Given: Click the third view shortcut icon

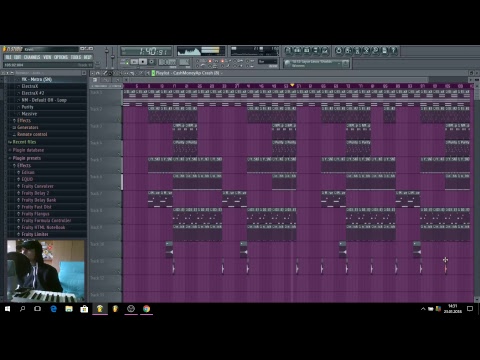Looking at the screenshot, I should point(307,51).
